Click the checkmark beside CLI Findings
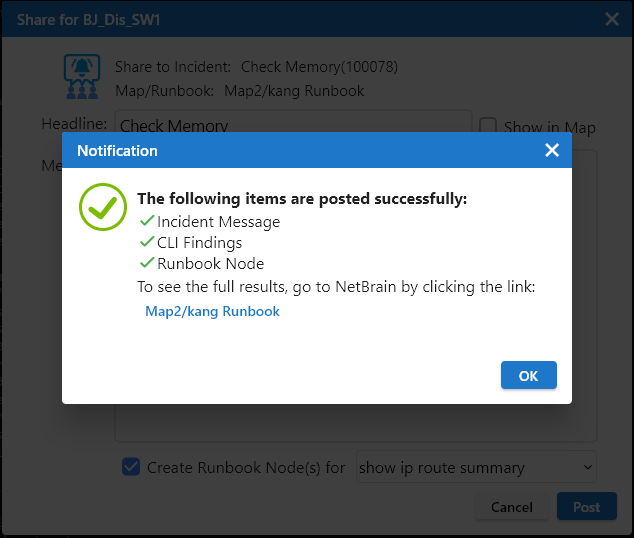Viewport: 634px width, 538px height. (x=146, y=242)
